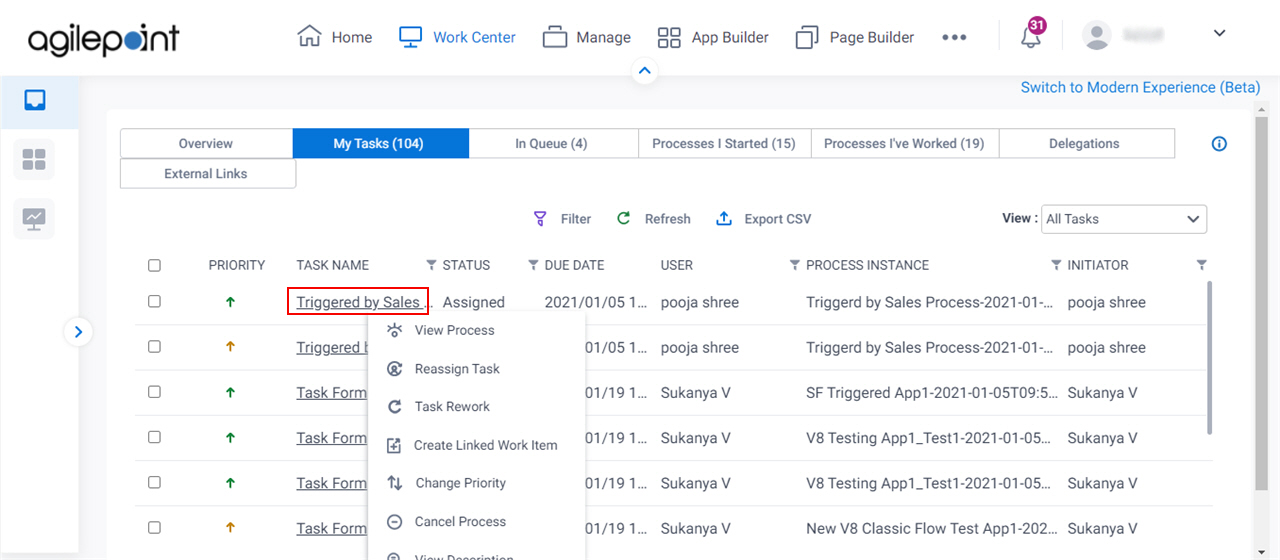1280x560 pixels.
Task: Switch to the My Tasks (104) tab
Action: click(x=380, y=143)
